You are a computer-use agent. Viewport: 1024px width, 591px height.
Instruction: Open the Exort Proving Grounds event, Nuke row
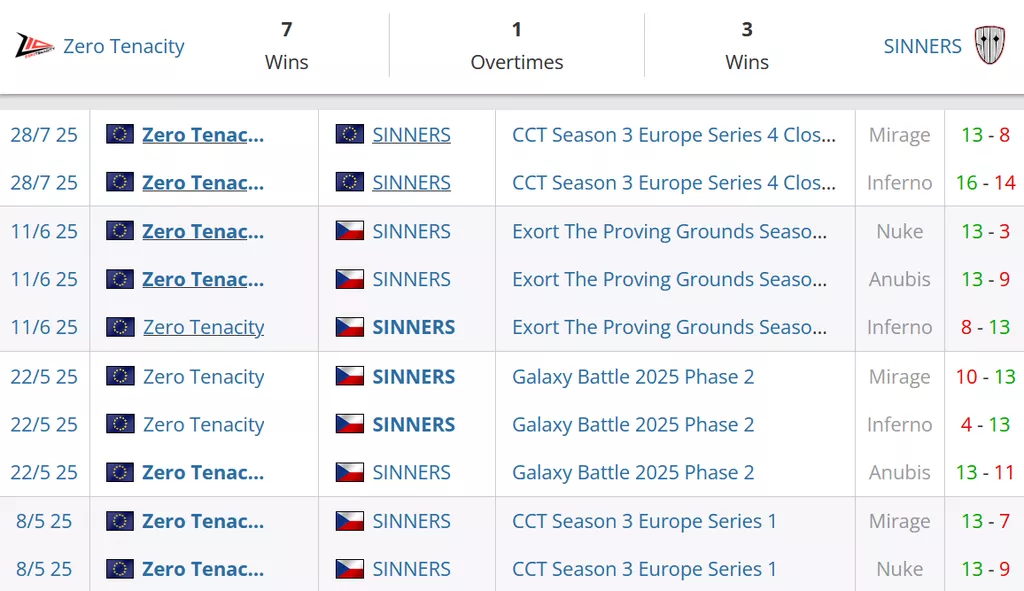(669, 231)
